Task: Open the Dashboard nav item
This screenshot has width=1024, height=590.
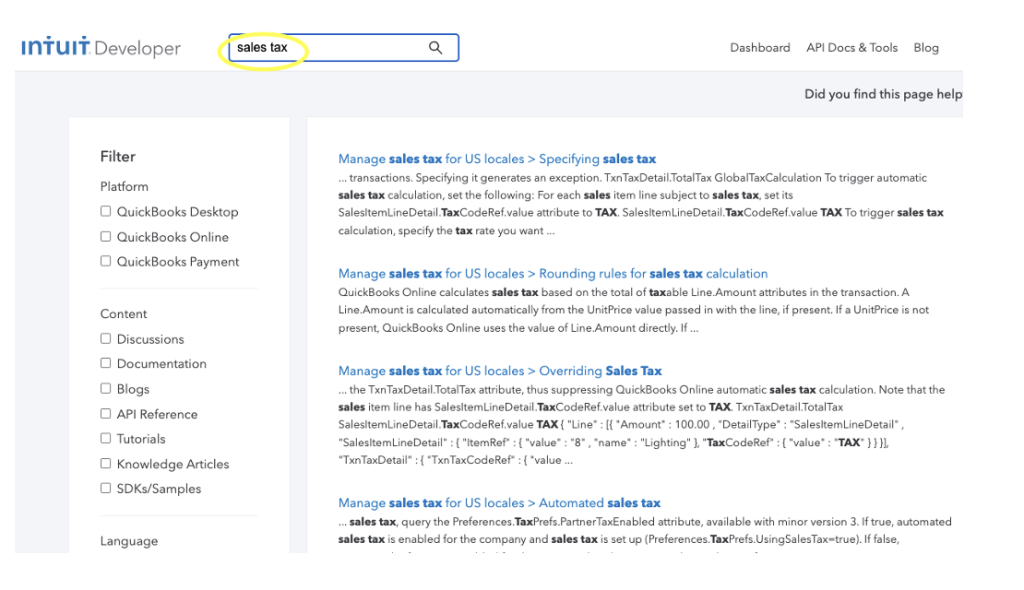Action: pyautogui.click(x=760, y=48)
